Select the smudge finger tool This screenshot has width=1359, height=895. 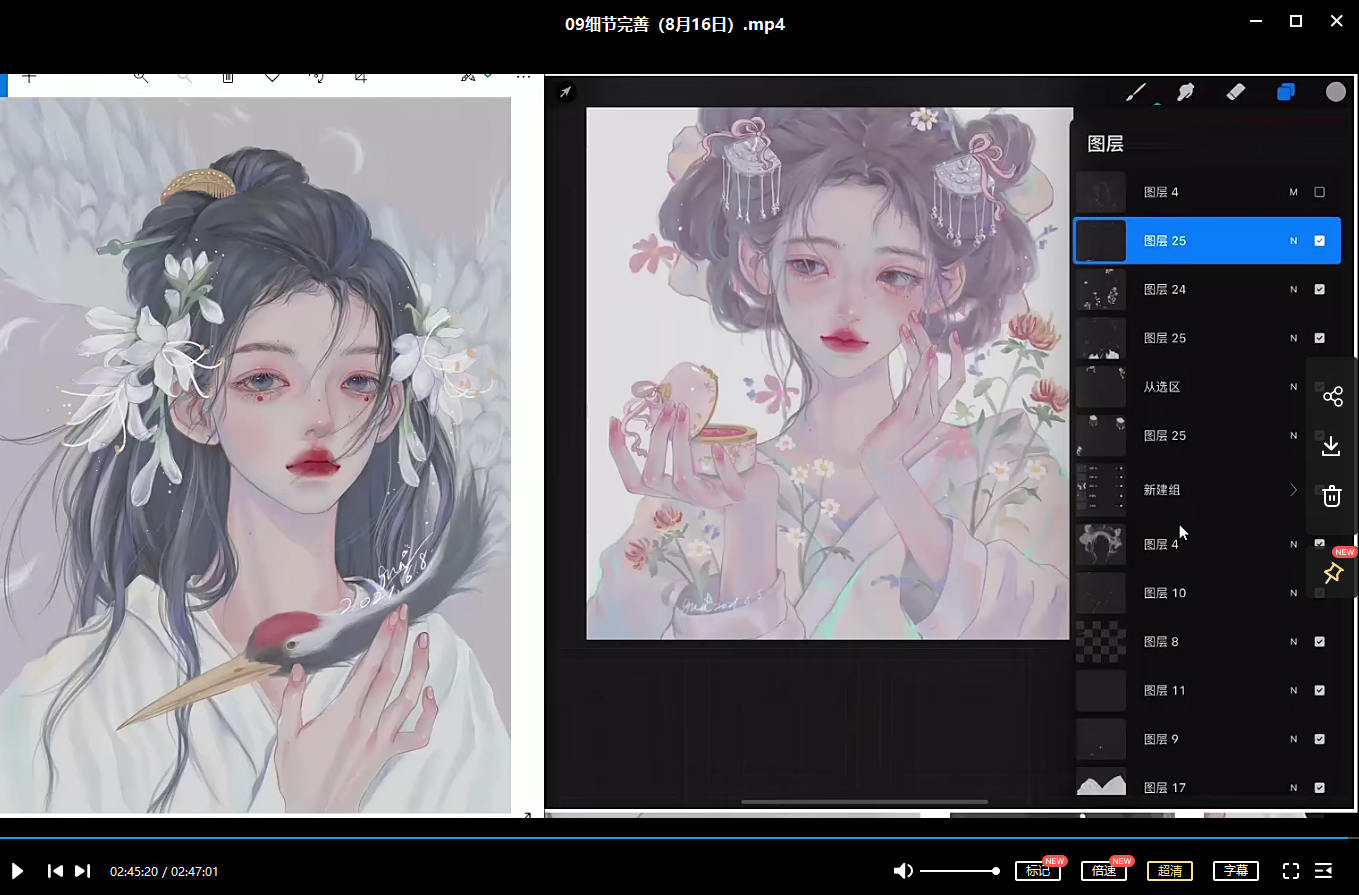[1186, 92]
